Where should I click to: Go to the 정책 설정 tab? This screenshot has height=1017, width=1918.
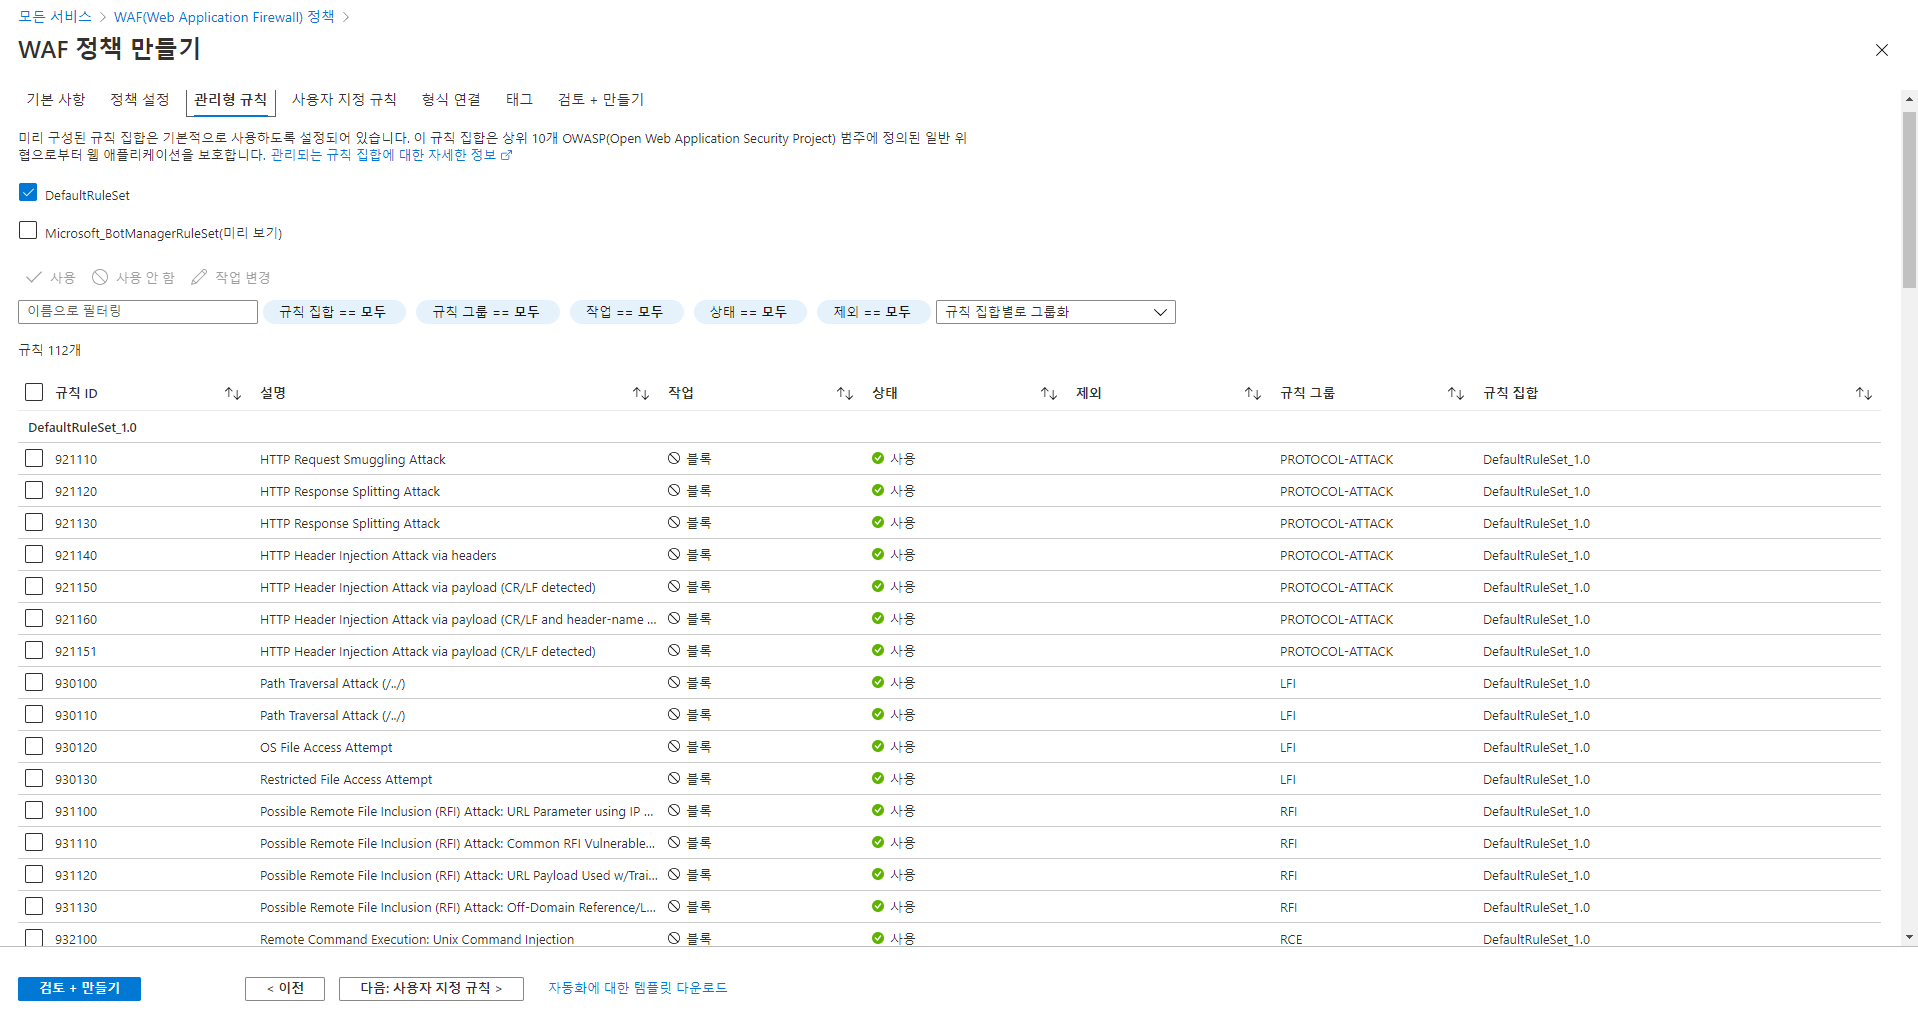(139, 99)
